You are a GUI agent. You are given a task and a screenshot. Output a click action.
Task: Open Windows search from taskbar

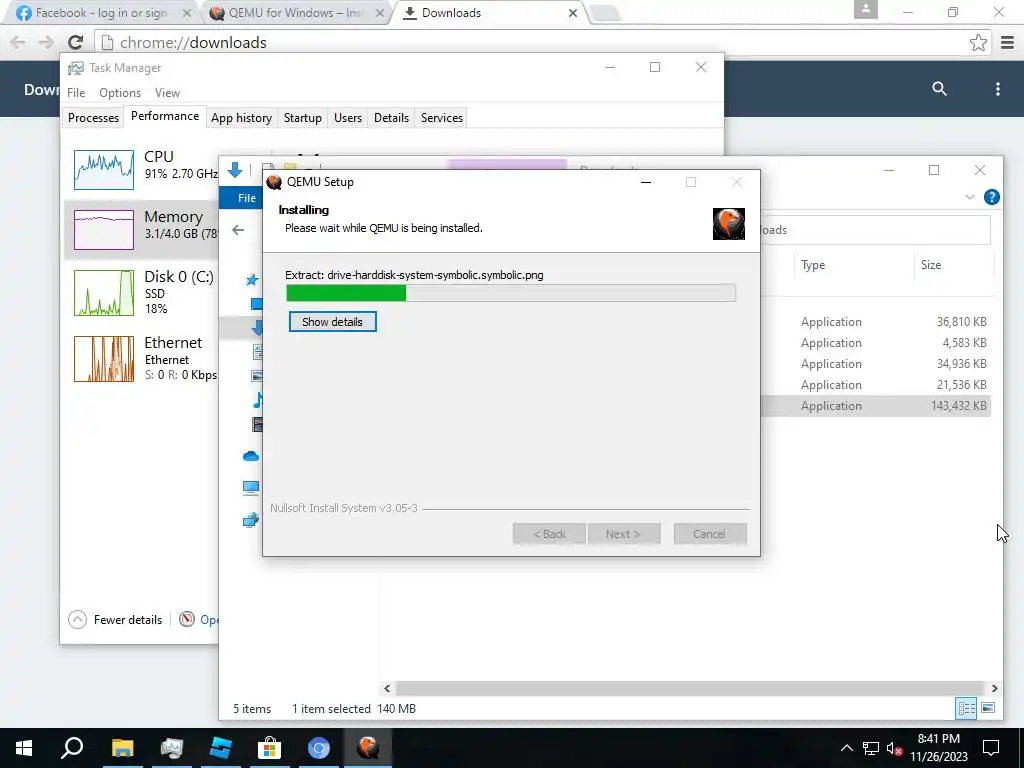(x=72, y=748)
